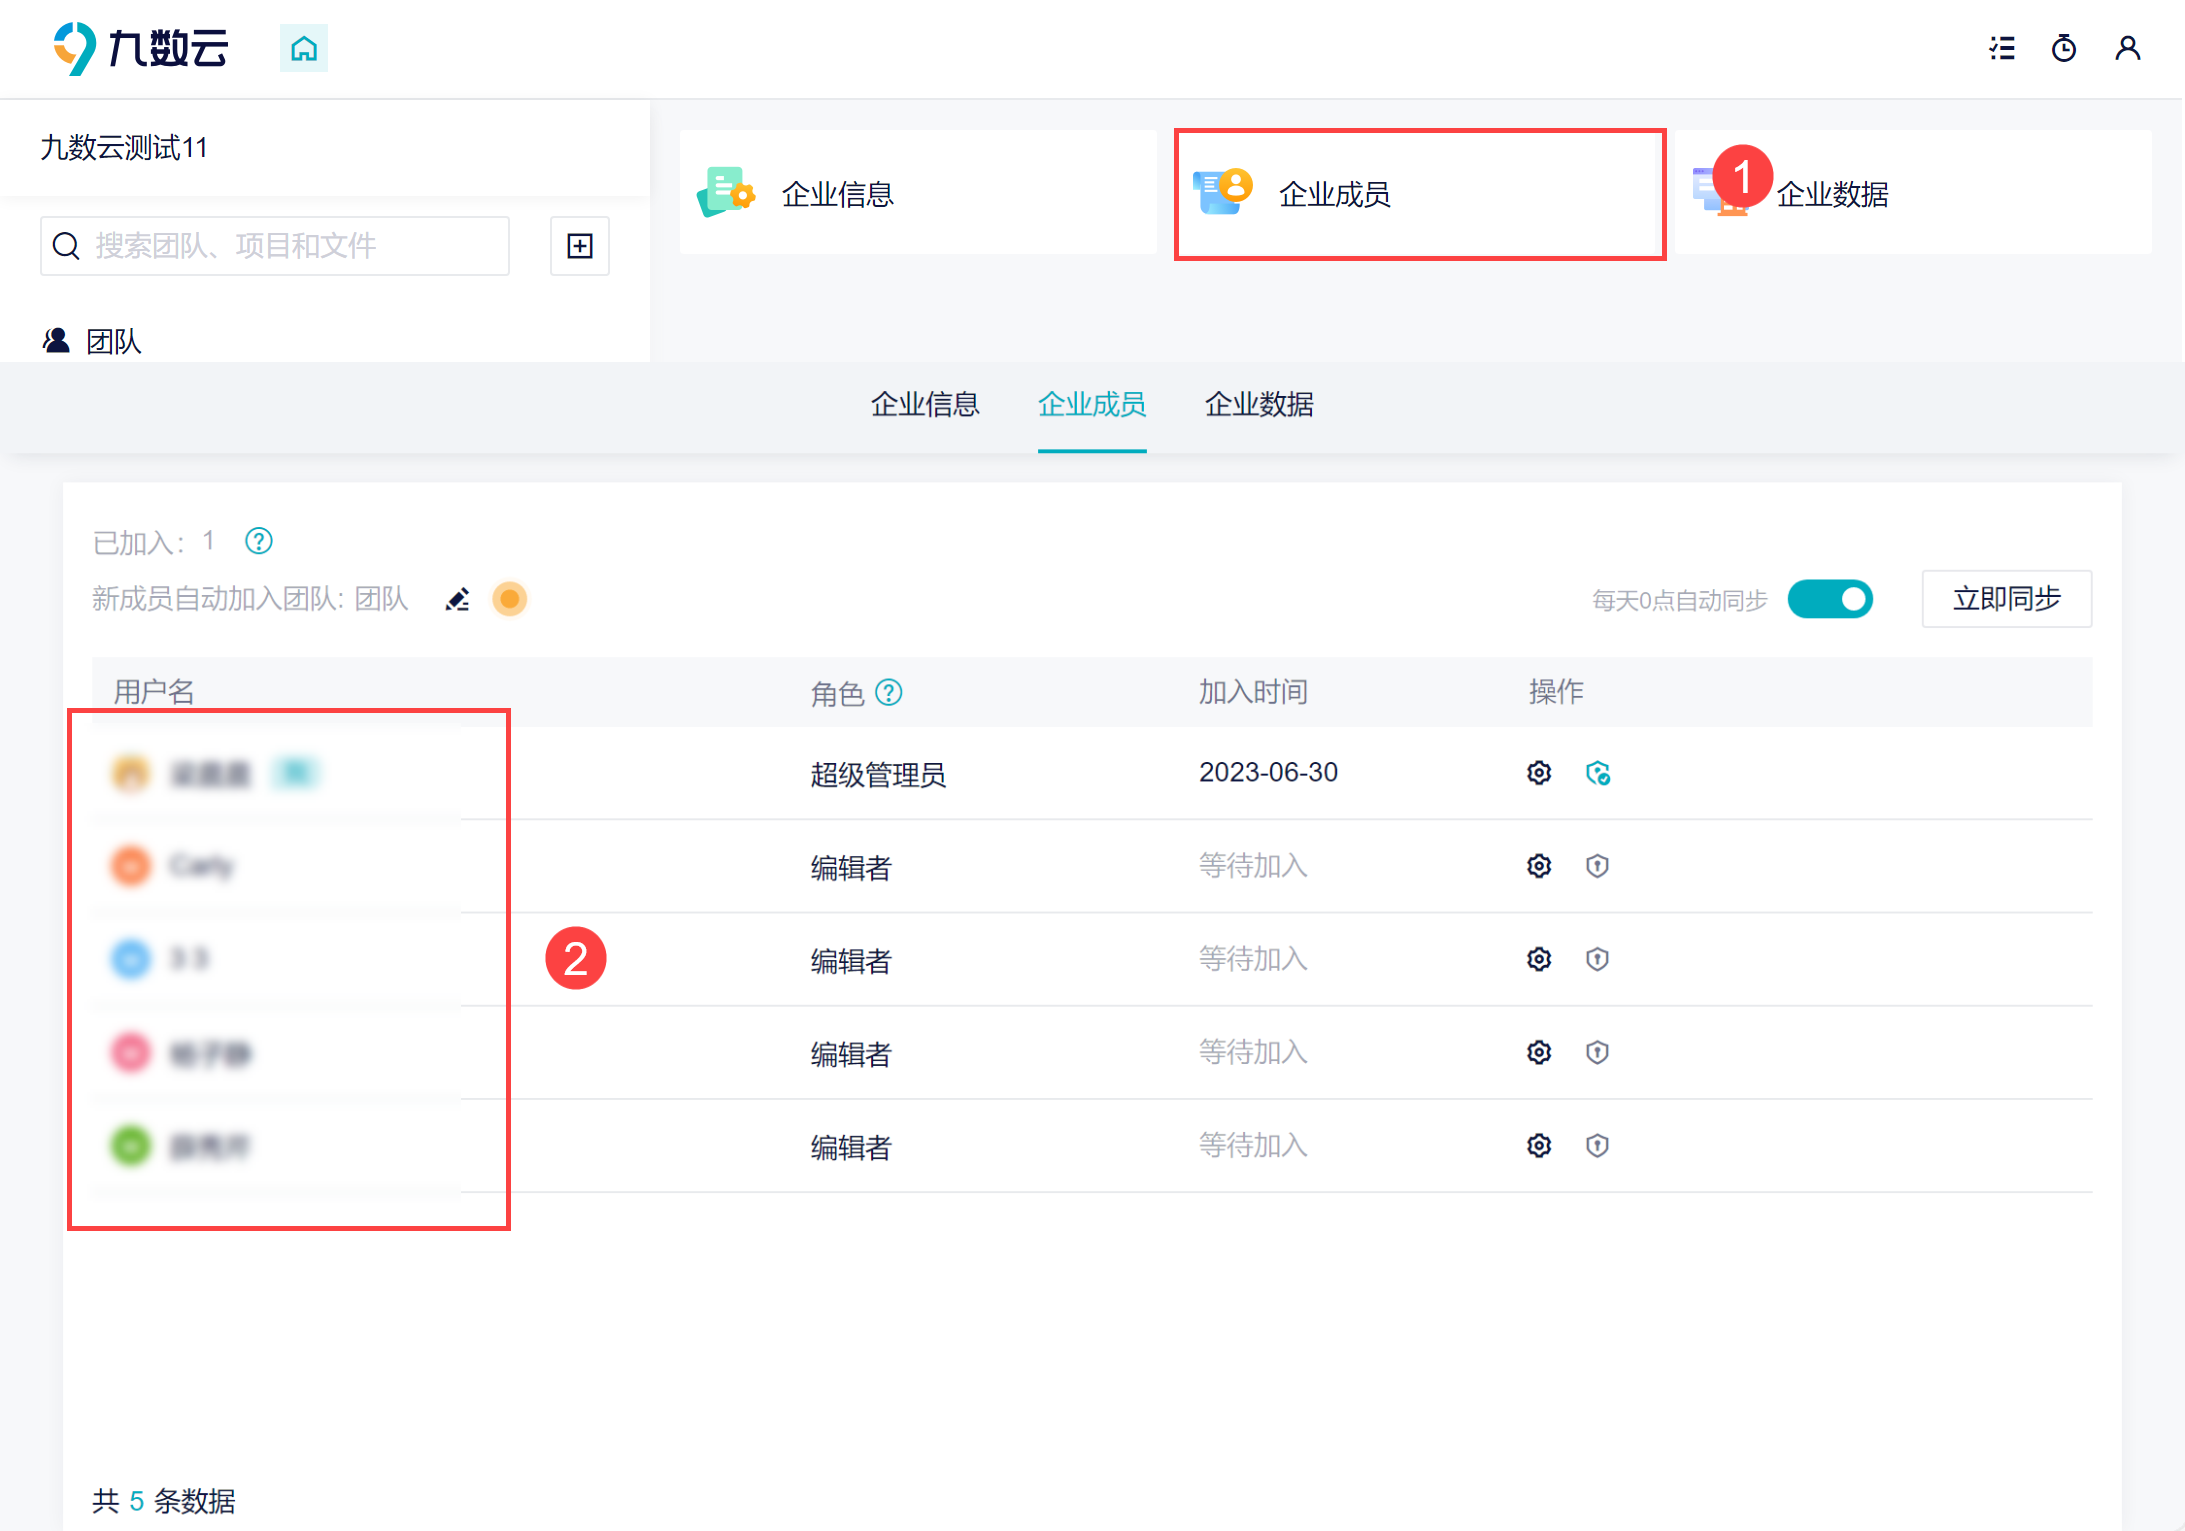Click the orange dot next to the edit icon
The image size is (2185, 1531).
tap(509, 599)
